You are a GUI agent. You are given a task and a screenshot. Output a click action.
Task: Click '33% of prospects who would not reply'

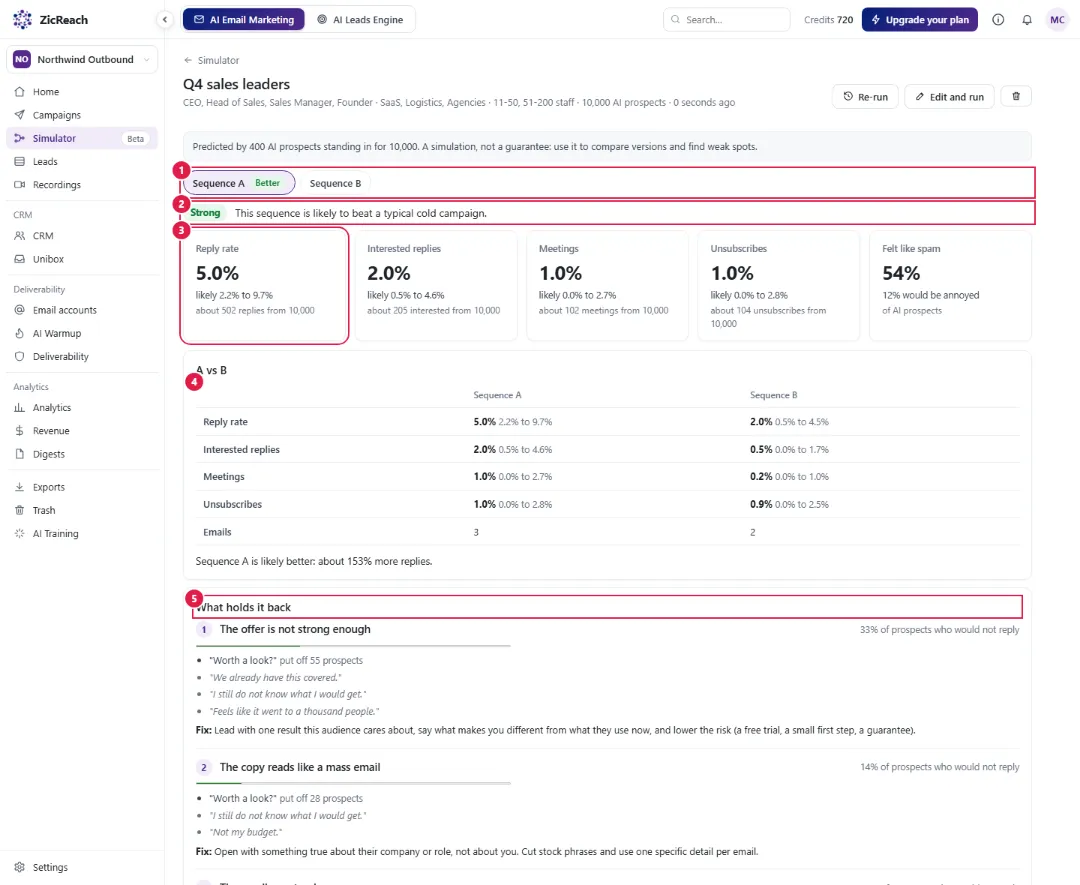[939, 629]
